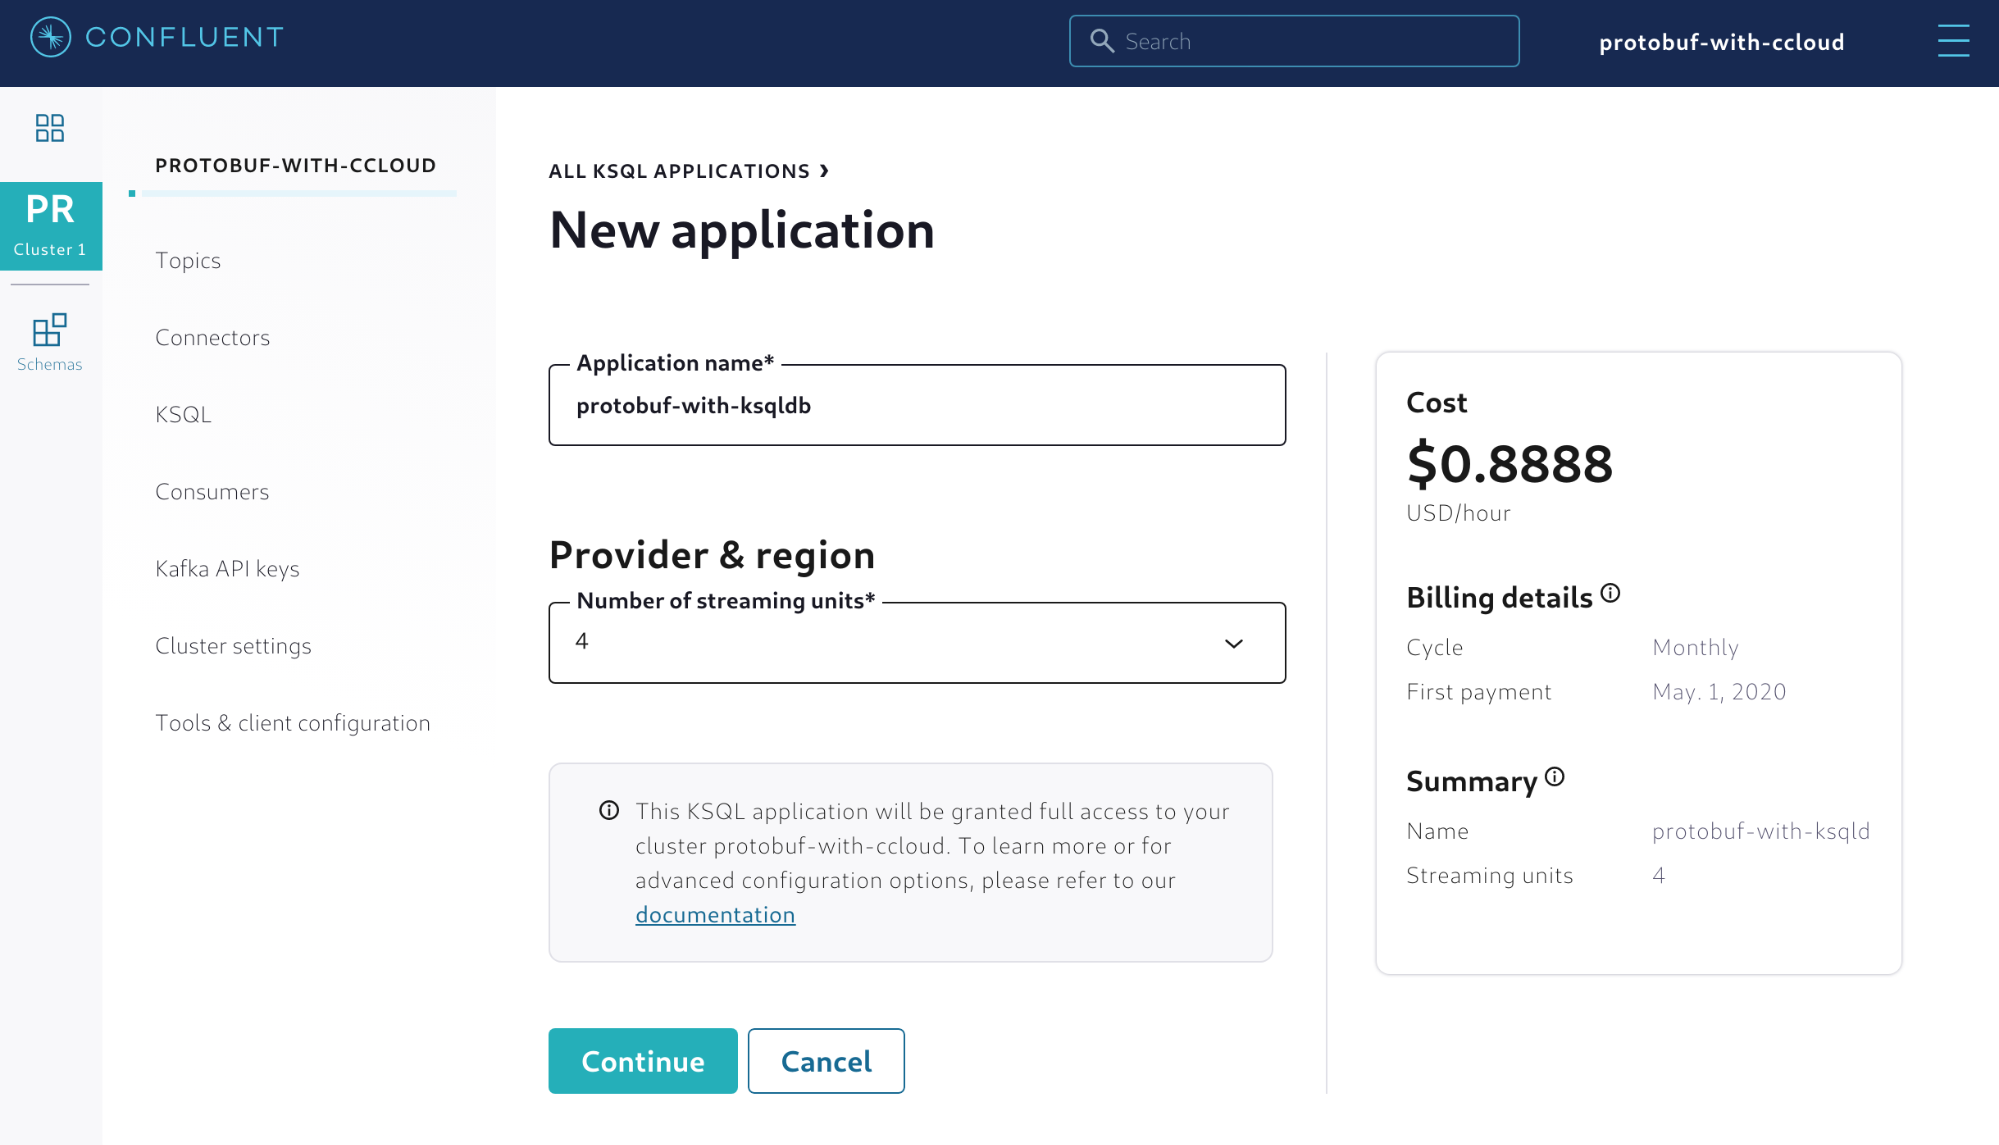Open Tools & client configuration
This screenshot has width=1999, height=1145.
293,723
